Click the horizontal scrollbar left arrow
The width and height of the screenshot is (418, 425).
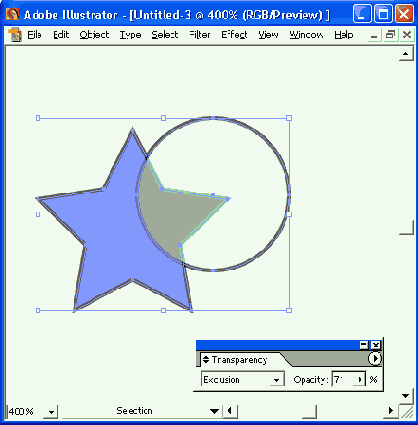(x=230, y=411)
